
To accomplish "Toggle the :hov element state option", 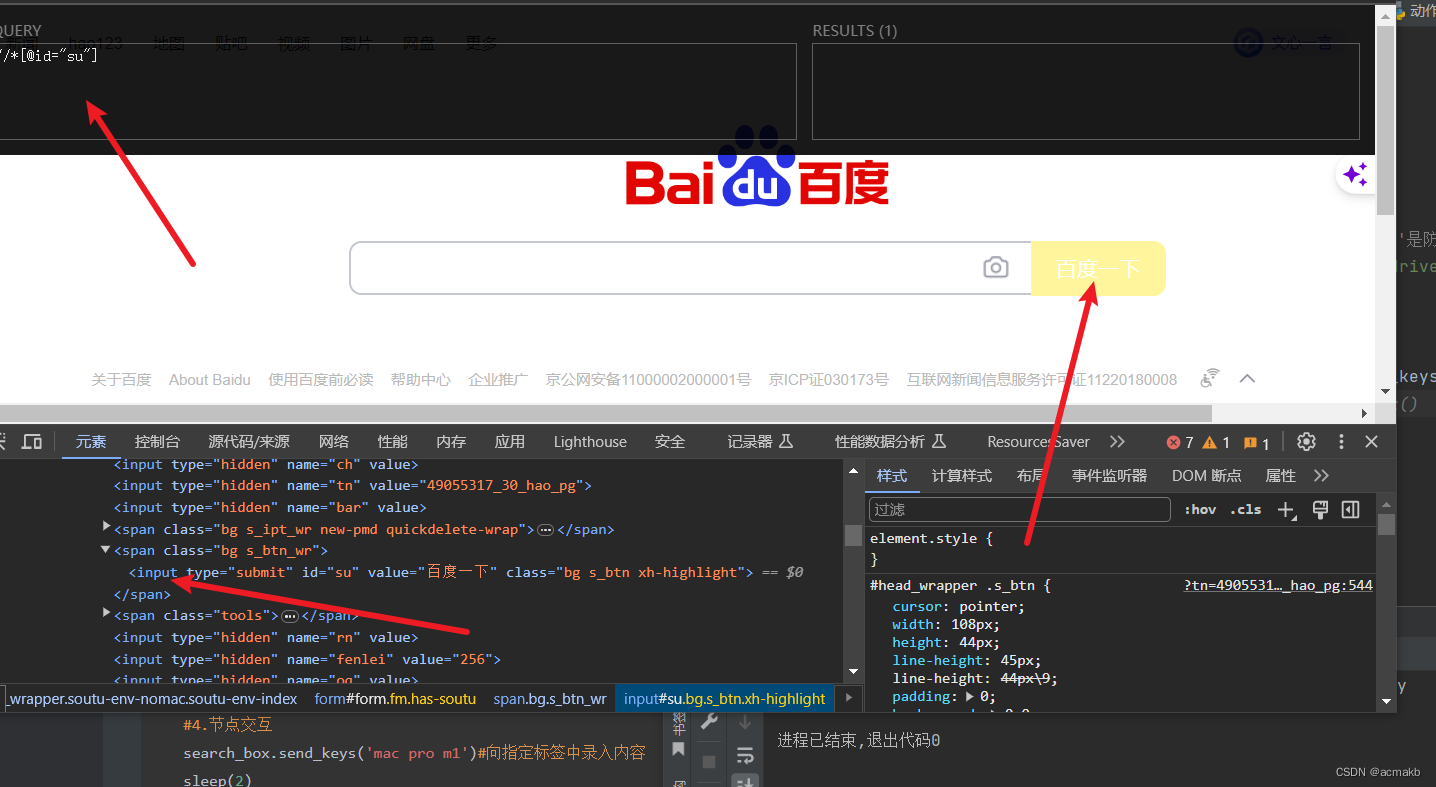I will click(1200, 510).
